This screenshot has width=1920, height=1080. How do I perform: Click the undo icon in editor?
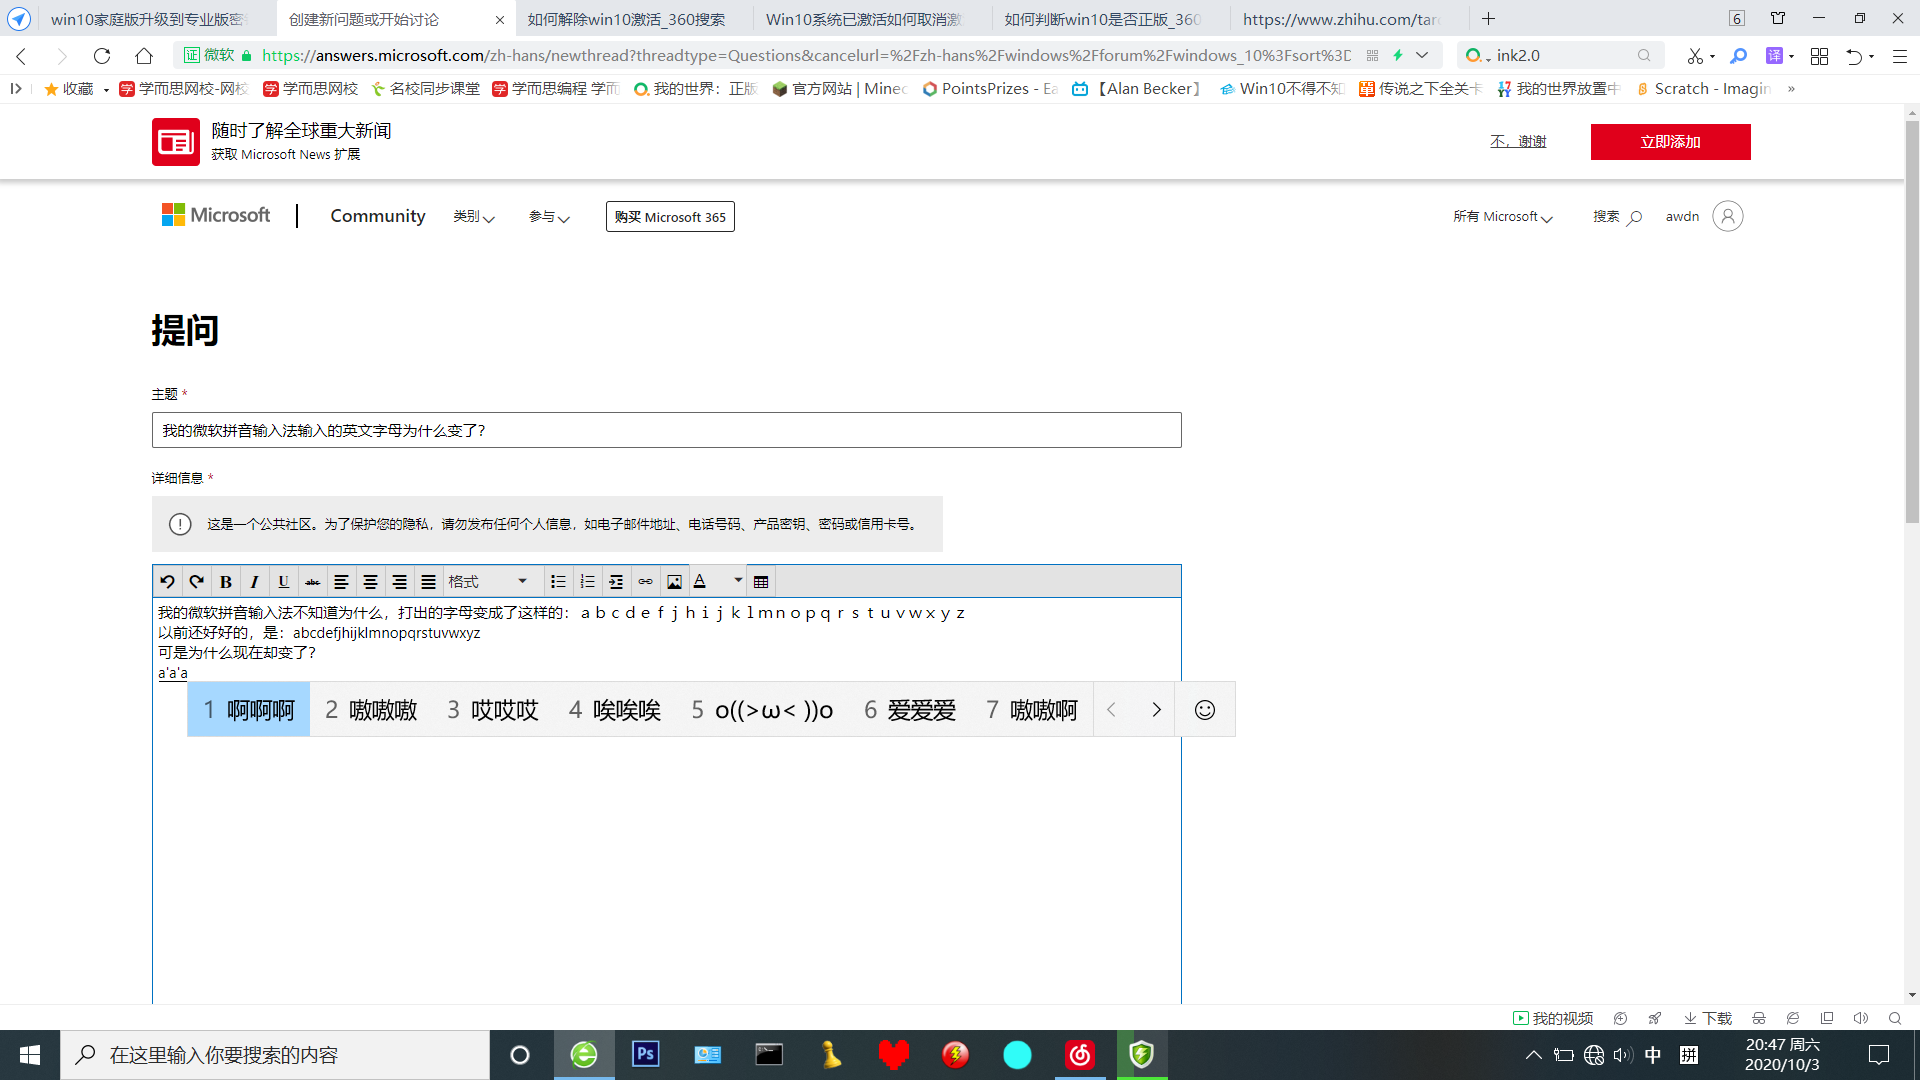point(167,582)
